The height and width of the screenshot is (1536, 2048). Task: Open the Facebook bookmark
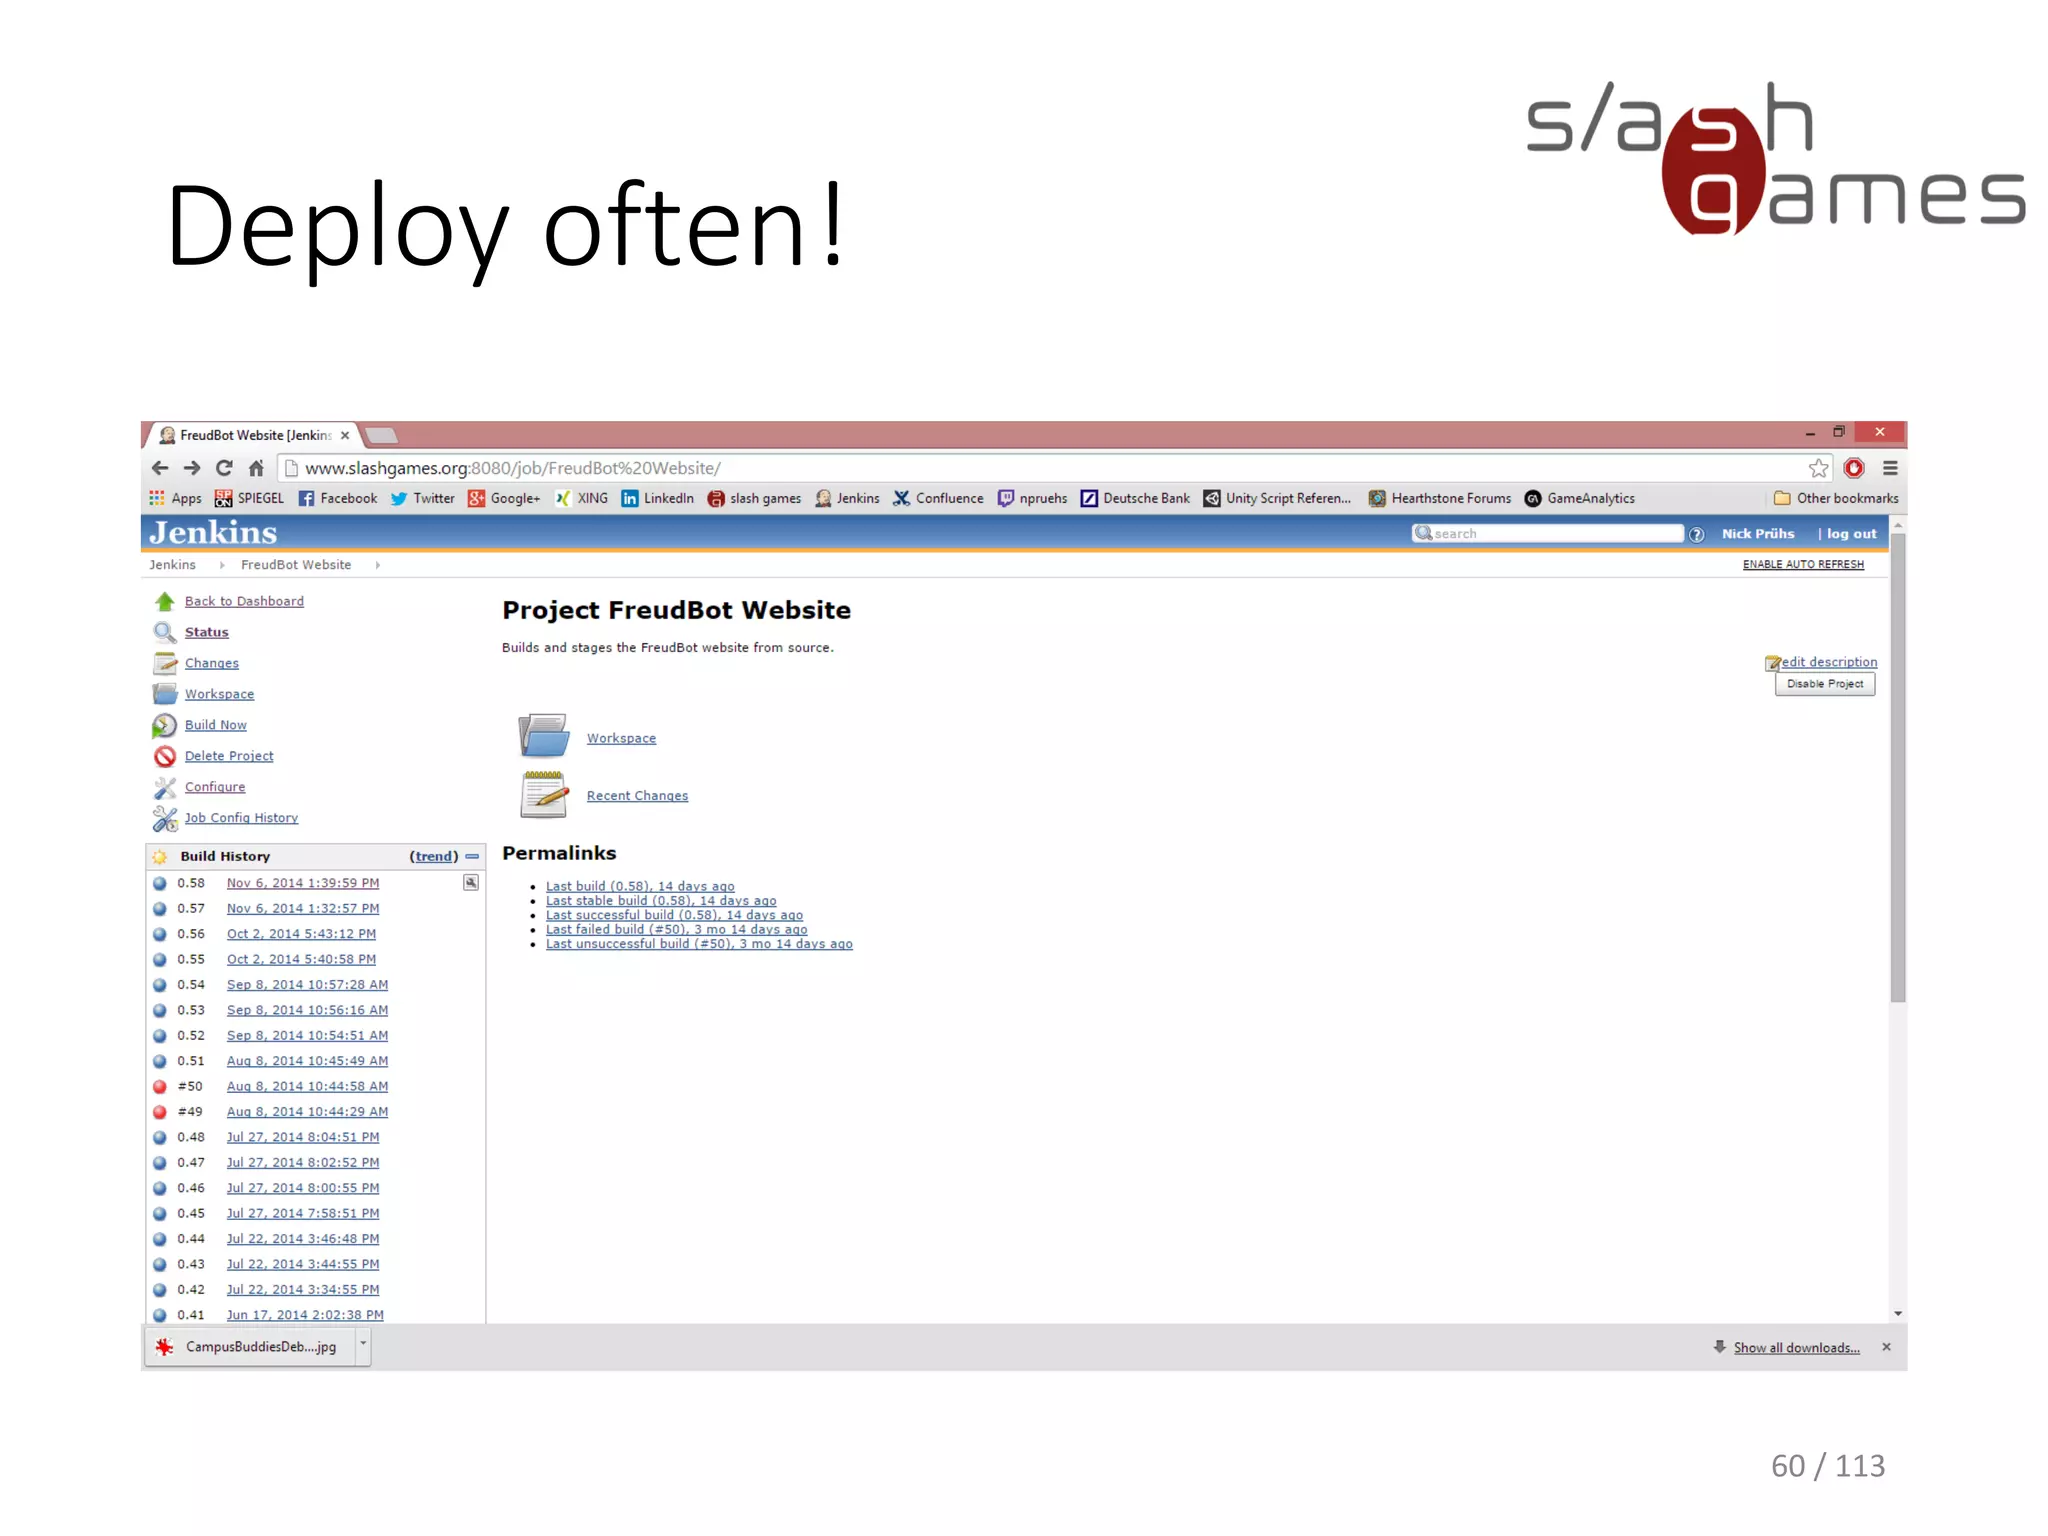click(x=338, y=498)
